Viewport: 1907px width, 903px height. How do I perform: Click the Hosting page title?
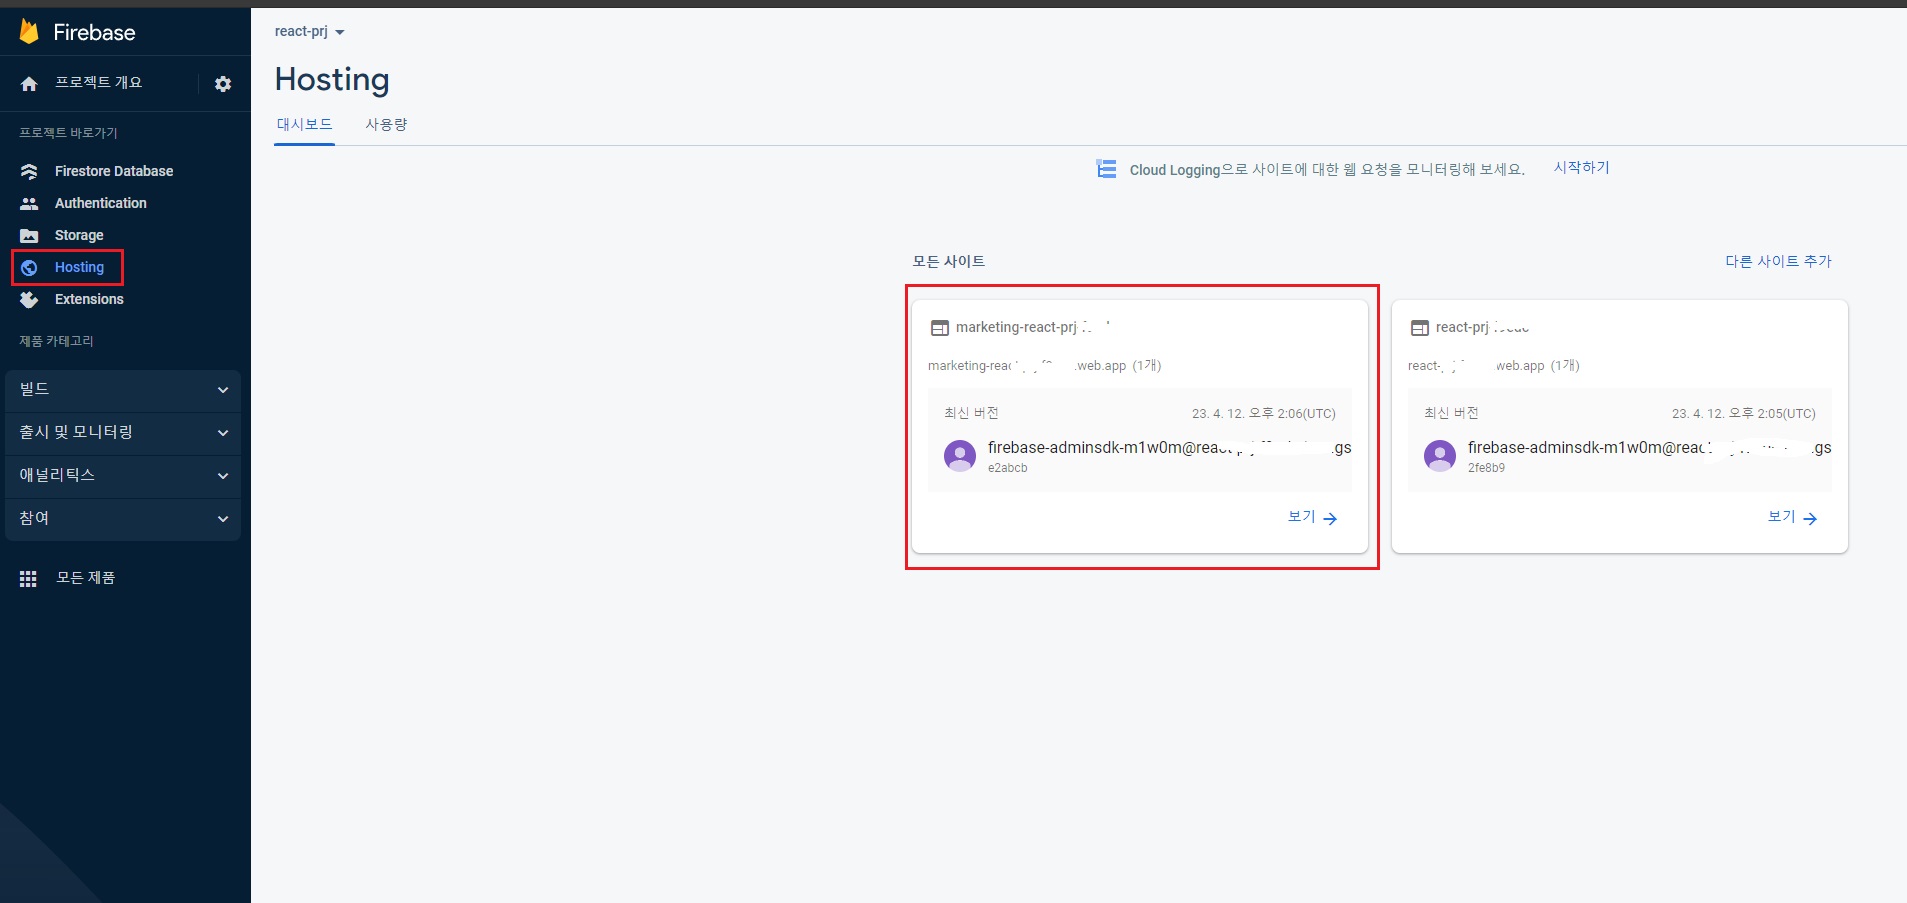pyautogui.click(x=332, y=80)
